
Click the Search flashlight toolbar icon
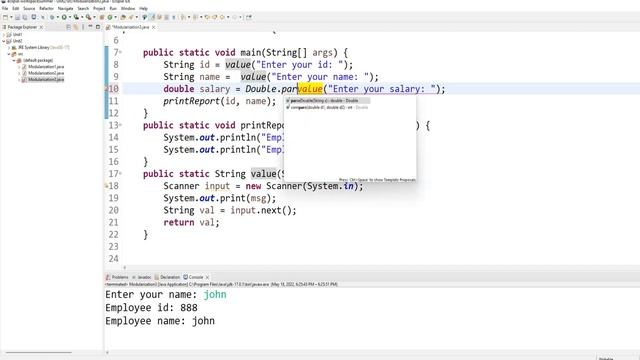(x=131, y=17)
